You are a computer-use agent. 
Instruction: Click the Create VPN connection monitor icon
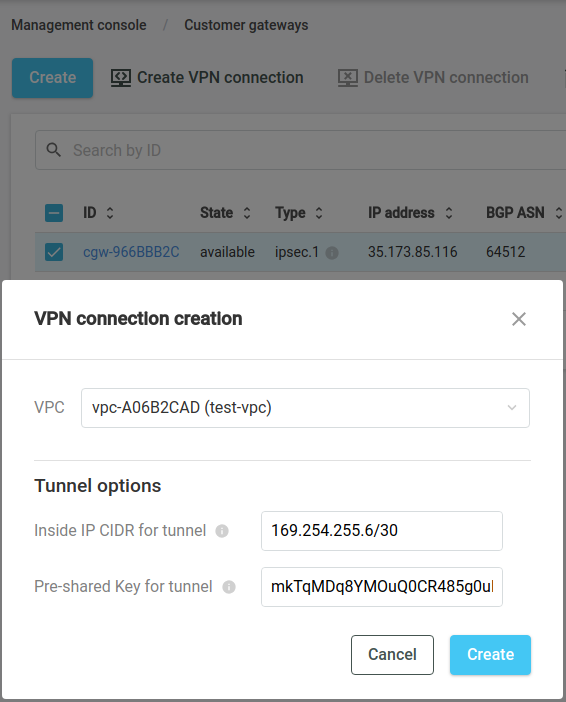pos(121,78)
